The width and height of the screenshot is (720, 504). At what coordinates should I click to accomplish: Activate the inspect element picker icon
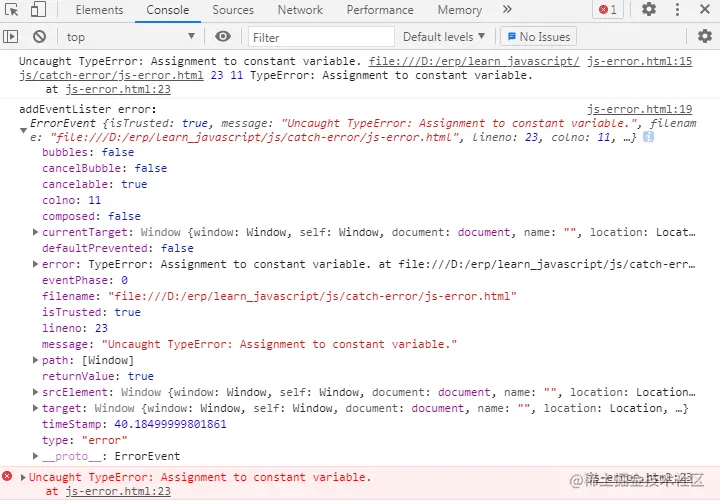pos(11,10)
